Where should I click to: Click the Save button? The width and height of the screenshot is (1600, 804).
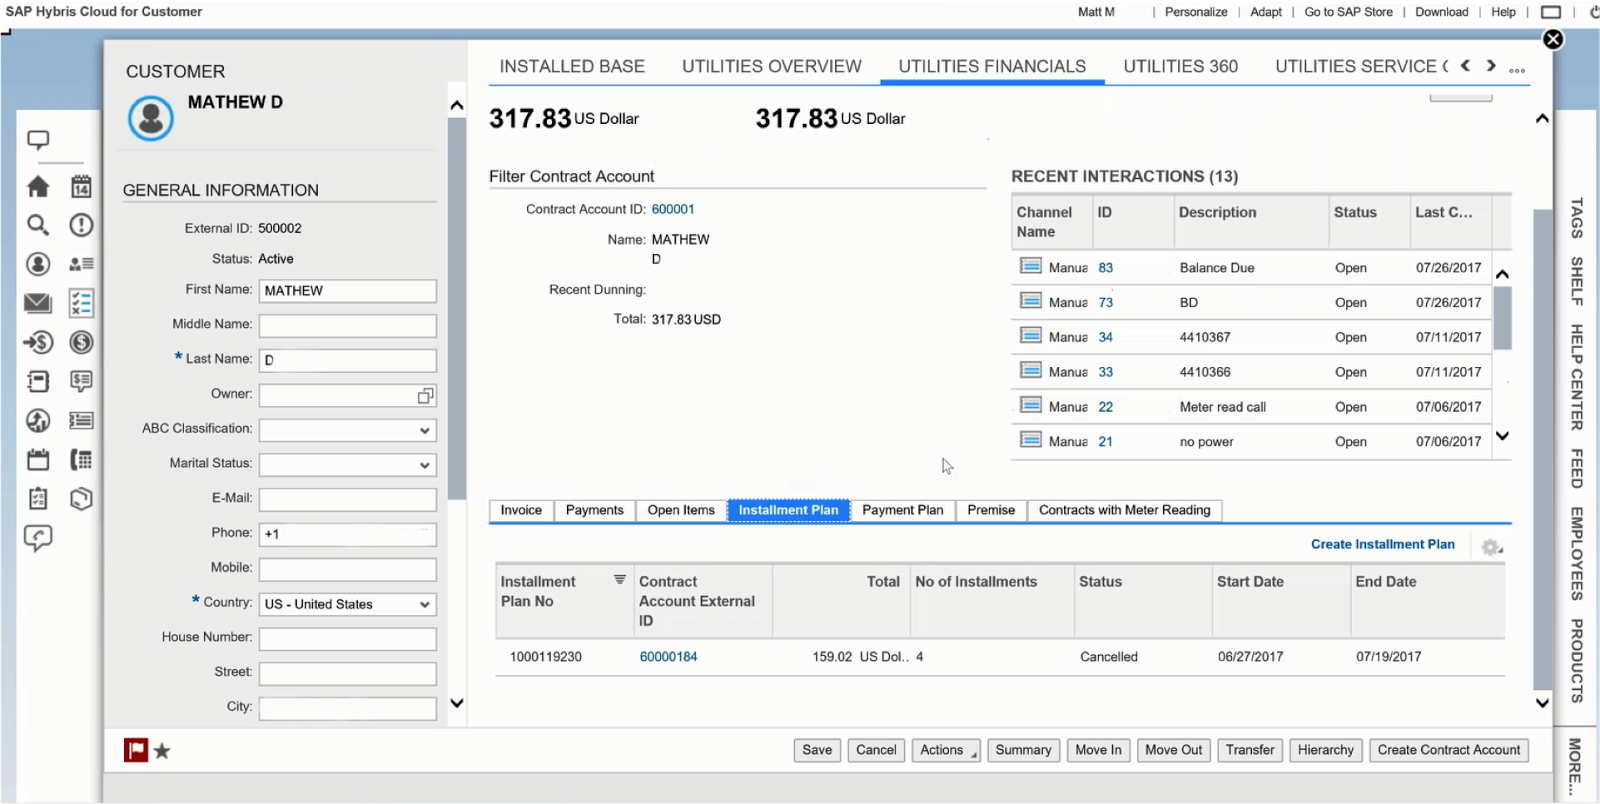(x=817, y=750)
